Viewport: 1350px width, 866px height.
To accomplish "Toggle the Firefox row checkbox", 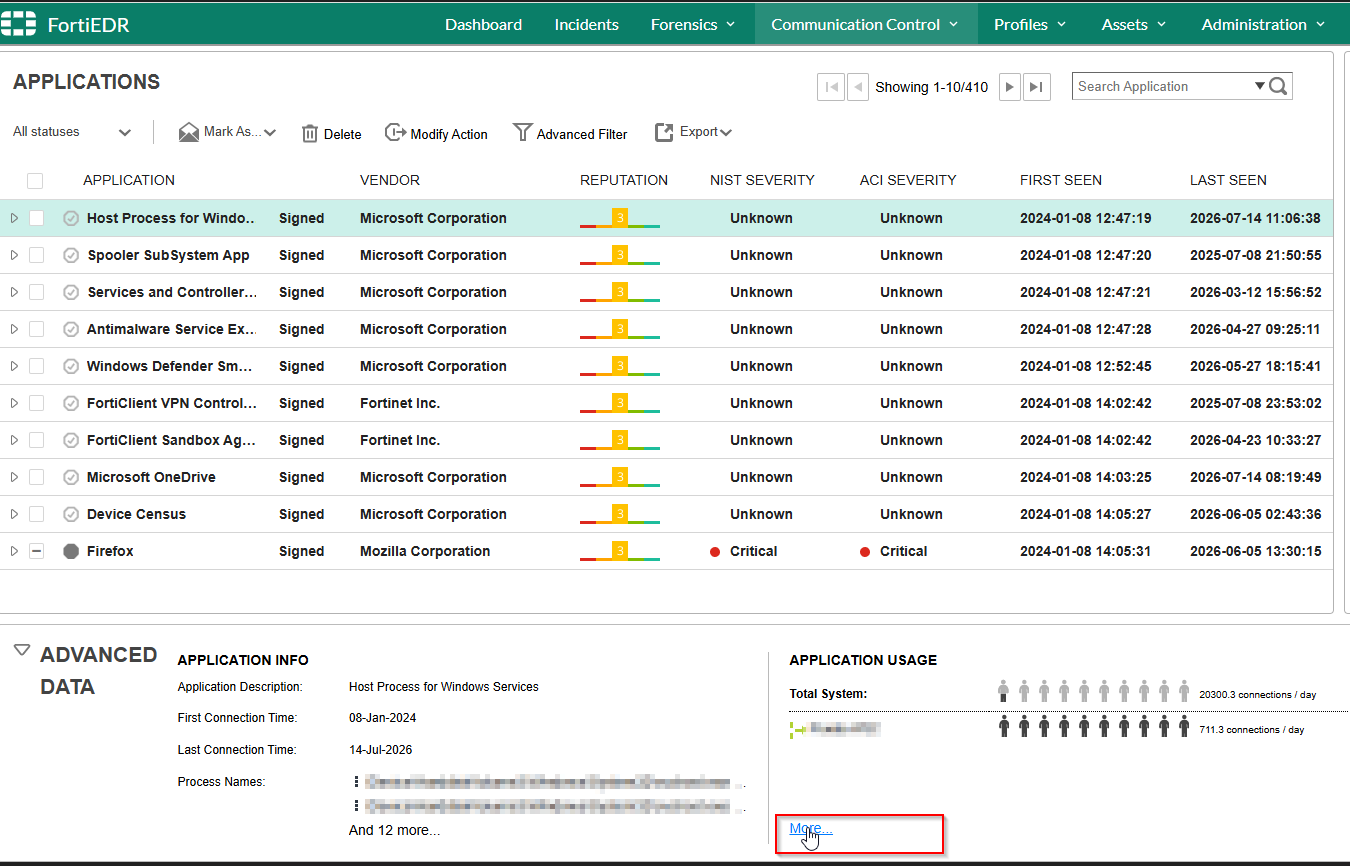I will click(x=37, y=551).
